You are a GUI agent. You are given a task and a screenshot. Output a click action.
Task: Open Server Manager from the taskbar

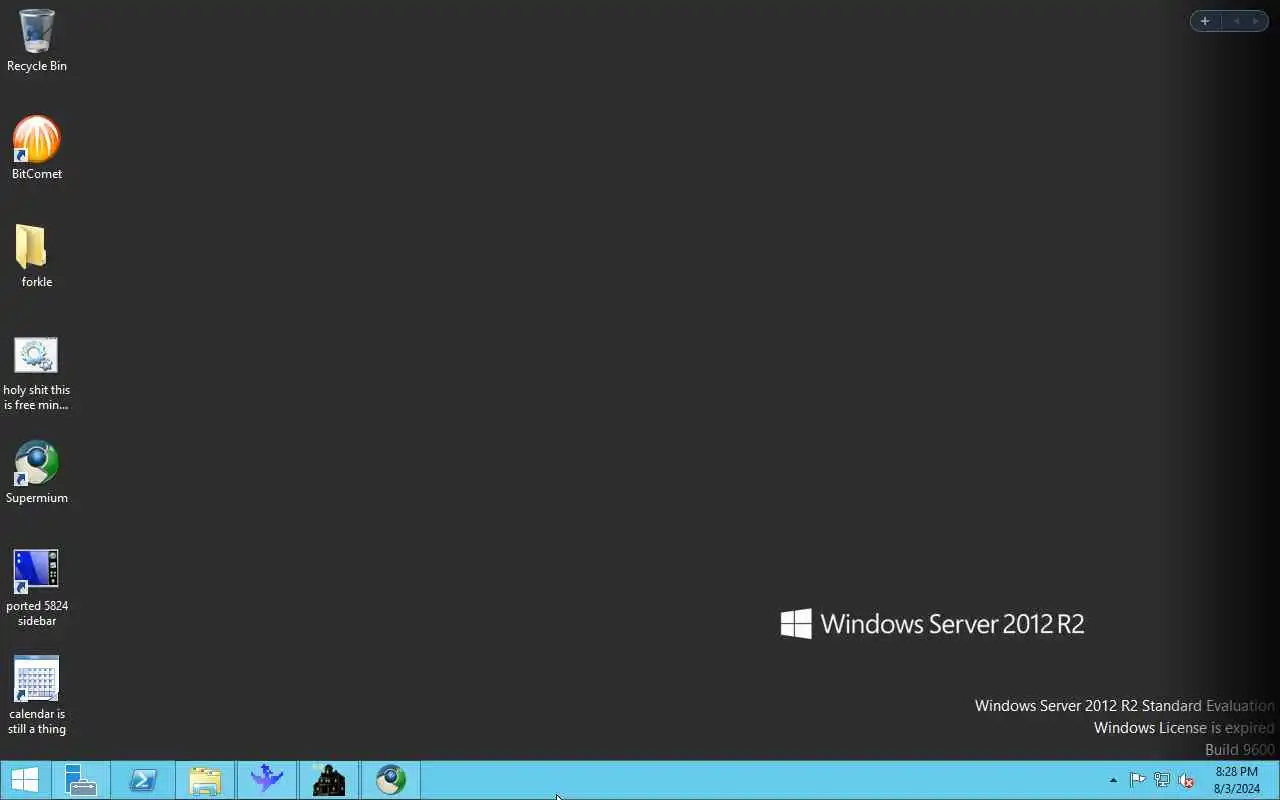click(x=80, y=780)
